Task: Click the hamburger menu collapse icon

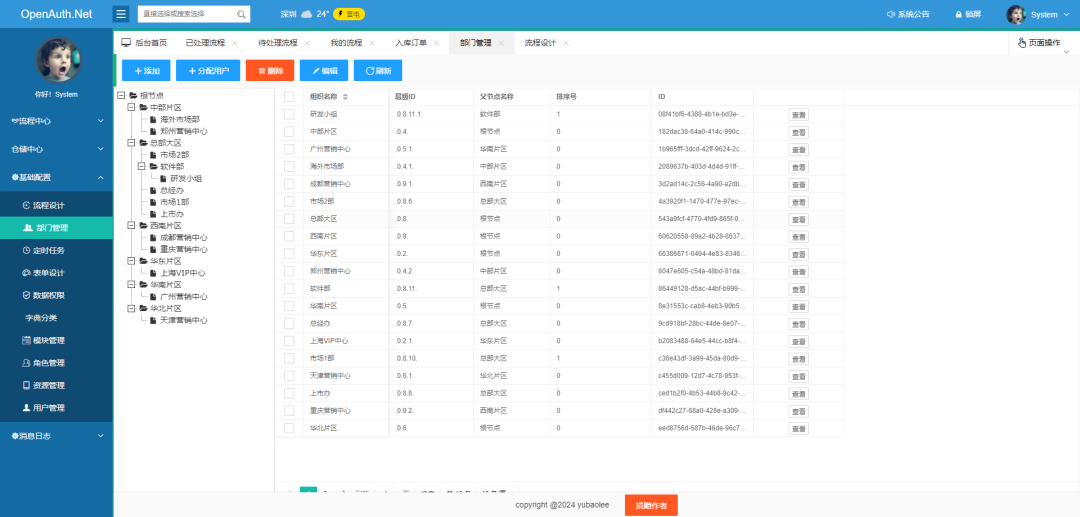Action: point(121,14)
